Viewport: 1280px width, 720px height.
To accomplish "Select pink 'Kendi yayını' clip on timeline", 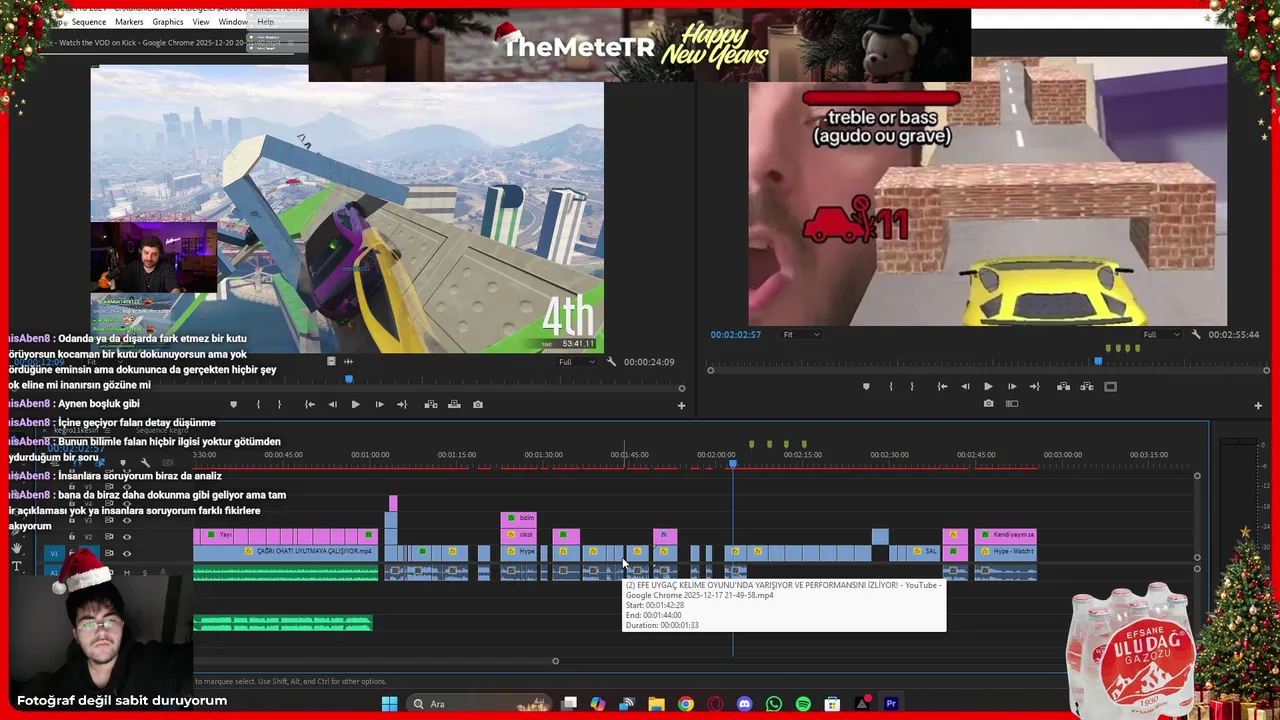I will 1005,536.
